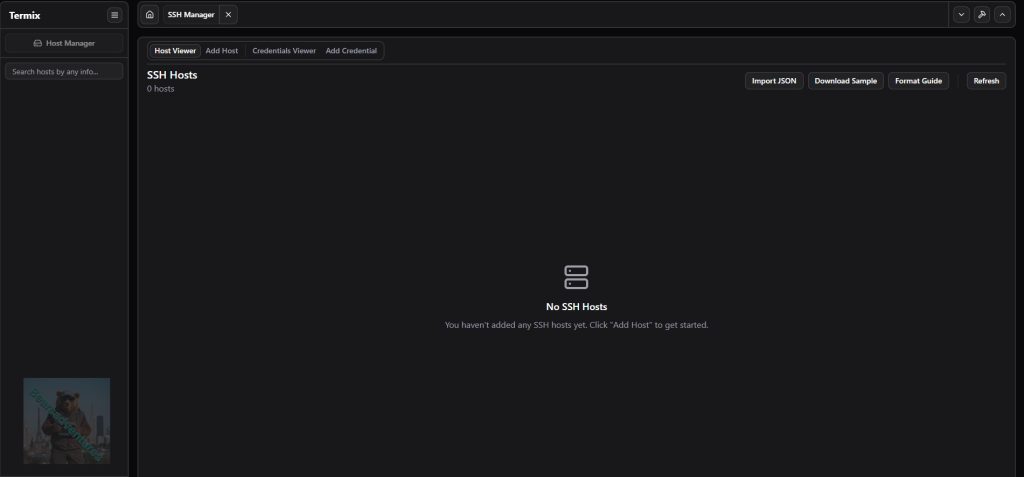Open the tools wrench icon
The width and height of the screenshot is (1024, 477).
coord(982,15)
